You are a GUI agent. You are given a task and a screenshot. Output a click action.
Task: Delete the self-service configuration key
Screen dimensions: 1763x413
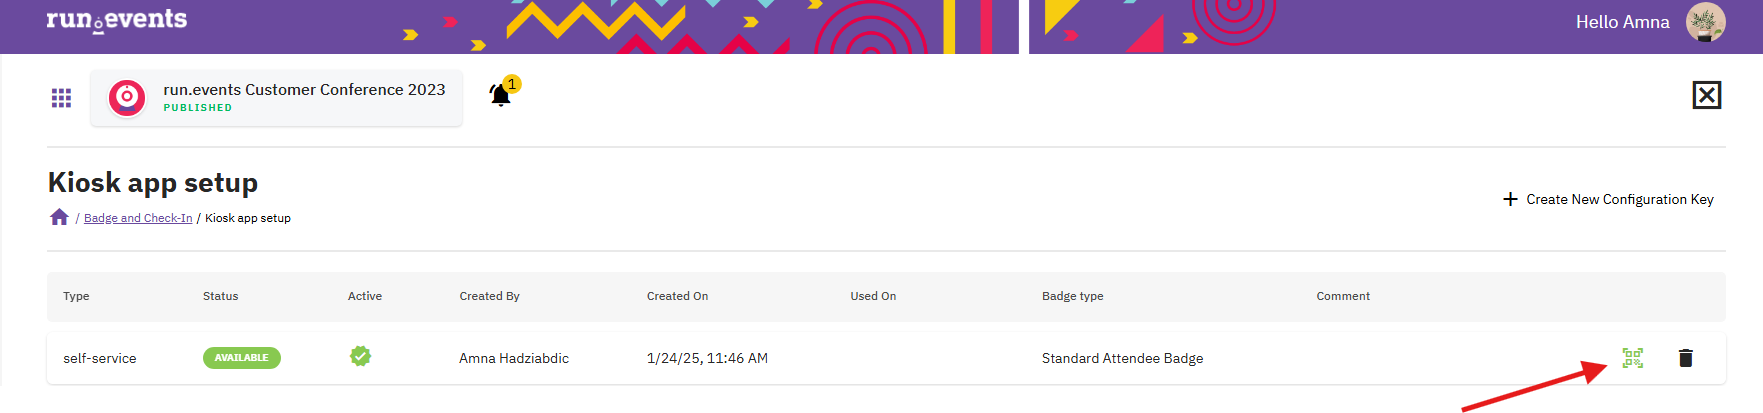click(1686, 358)
